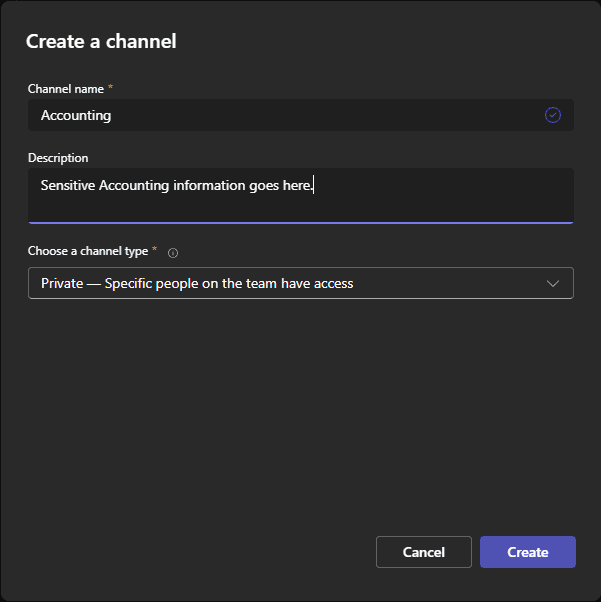
Task: Click the channel type info icon
Action: tap(173, 253)
